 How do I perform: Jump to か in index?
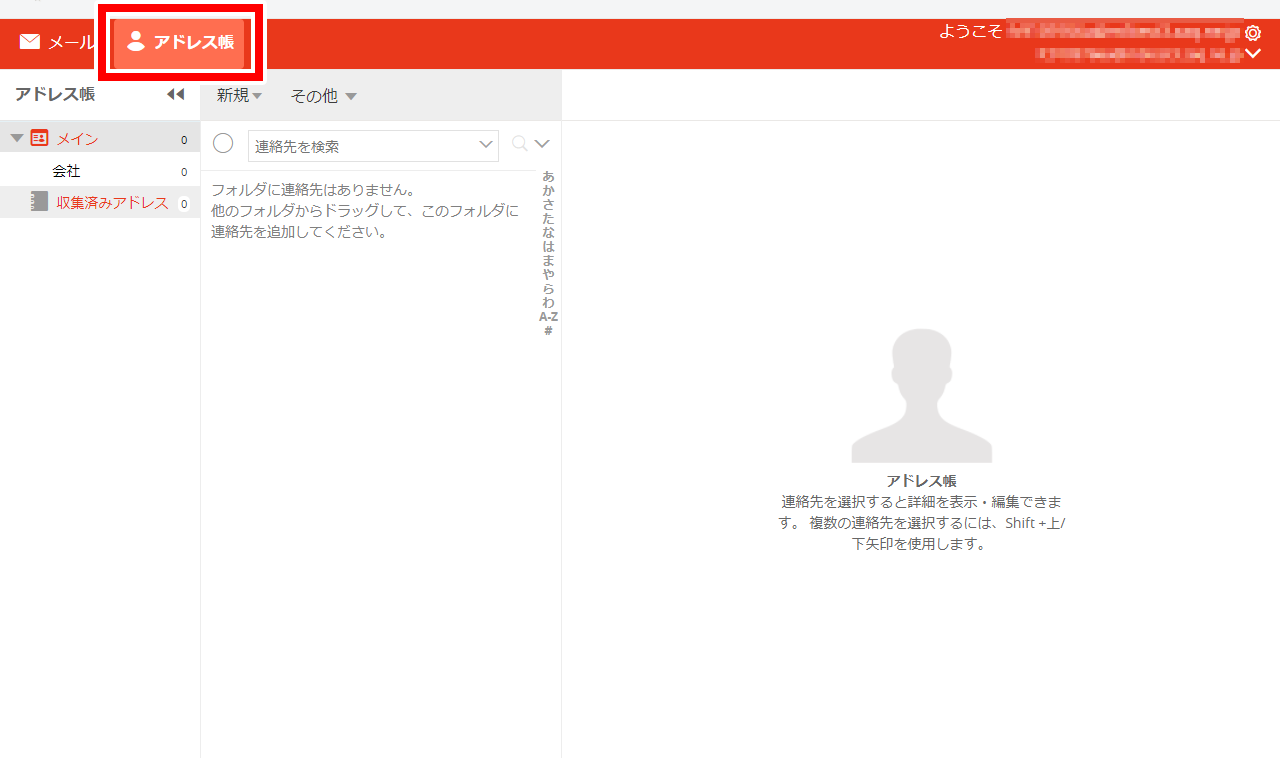click(548, 190)
